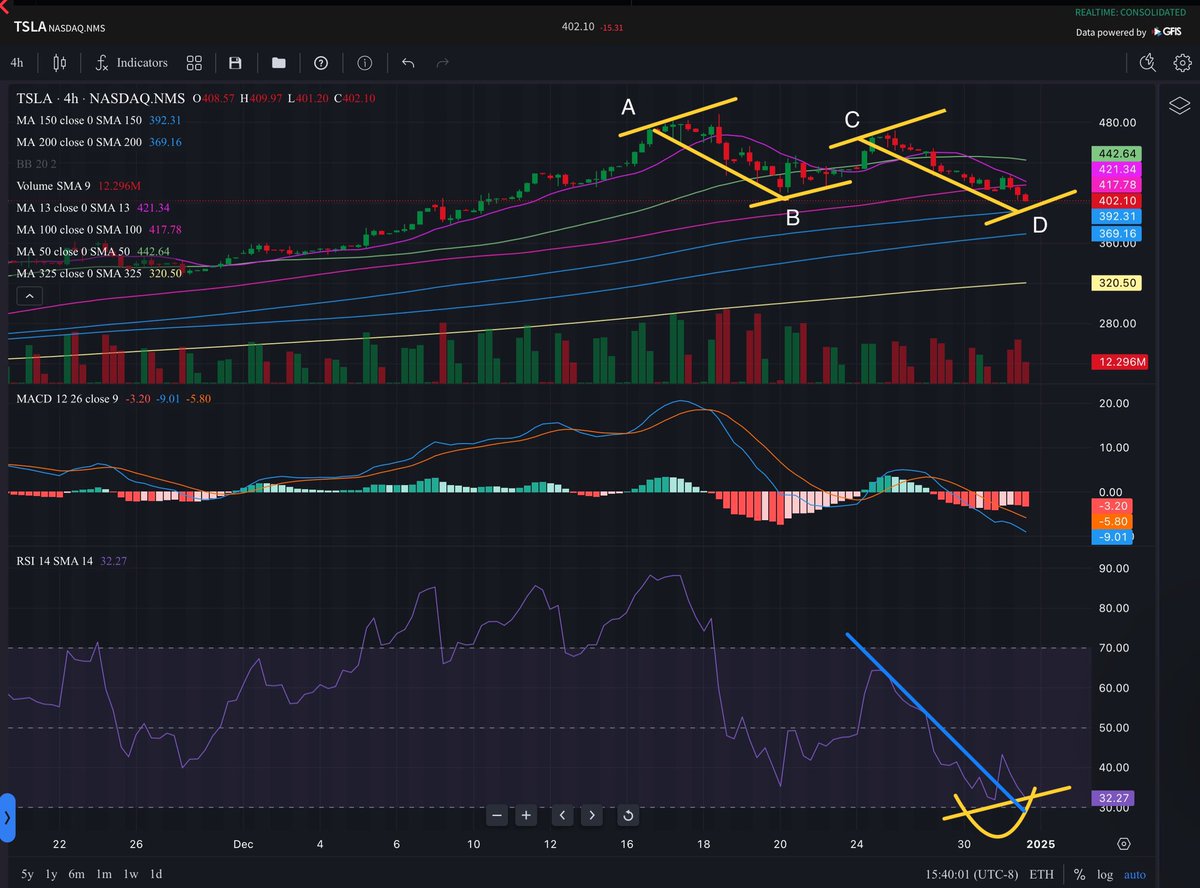1200x888 pixels.
Task: Switch to 1d timeframe tab
Action: tap(156, 874)
